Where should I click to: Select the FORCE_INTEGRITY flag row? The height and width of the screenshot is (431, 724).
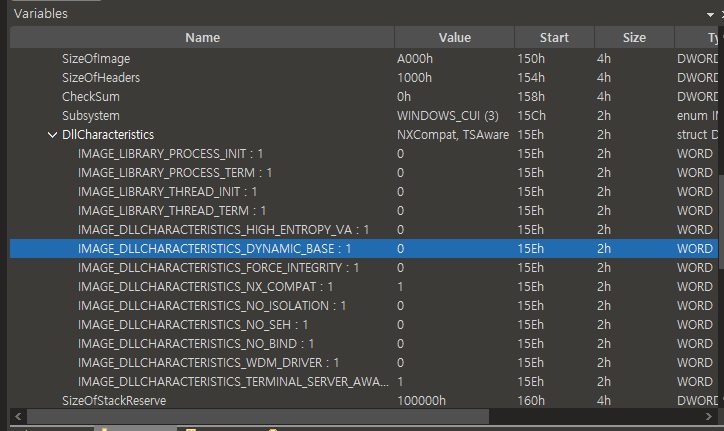coord(364,267)
